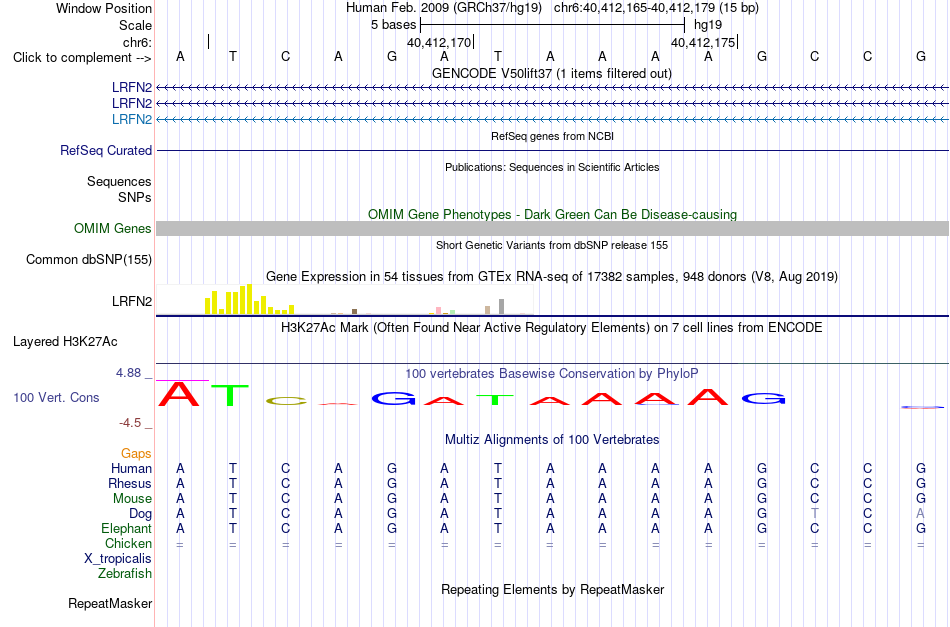
Task: Open 'RefSeq genes from NCBI' title
Action: (x=552, y=136)
